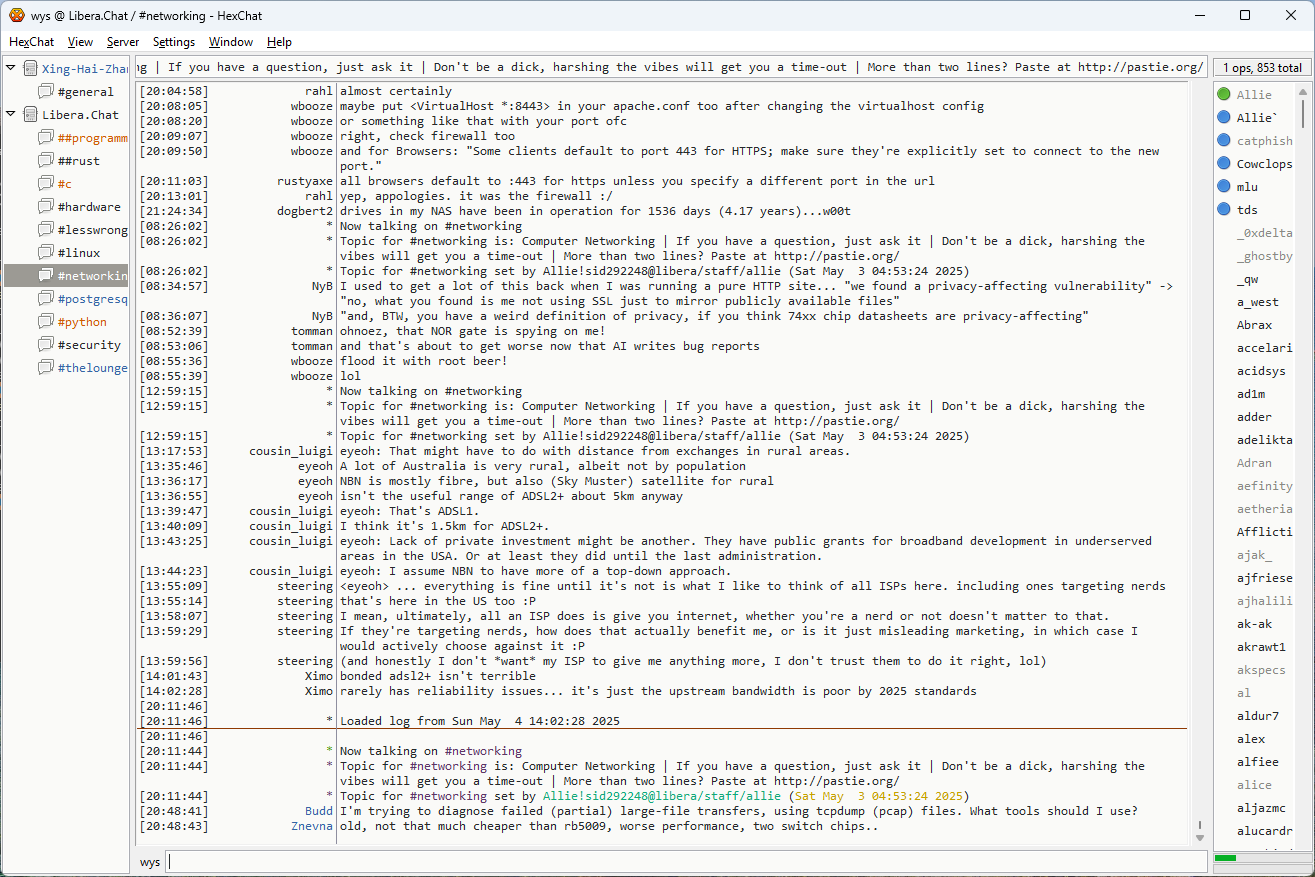Screen dimensions: 1315x877
Task: Open the Server menu
Action: (123, 42)
